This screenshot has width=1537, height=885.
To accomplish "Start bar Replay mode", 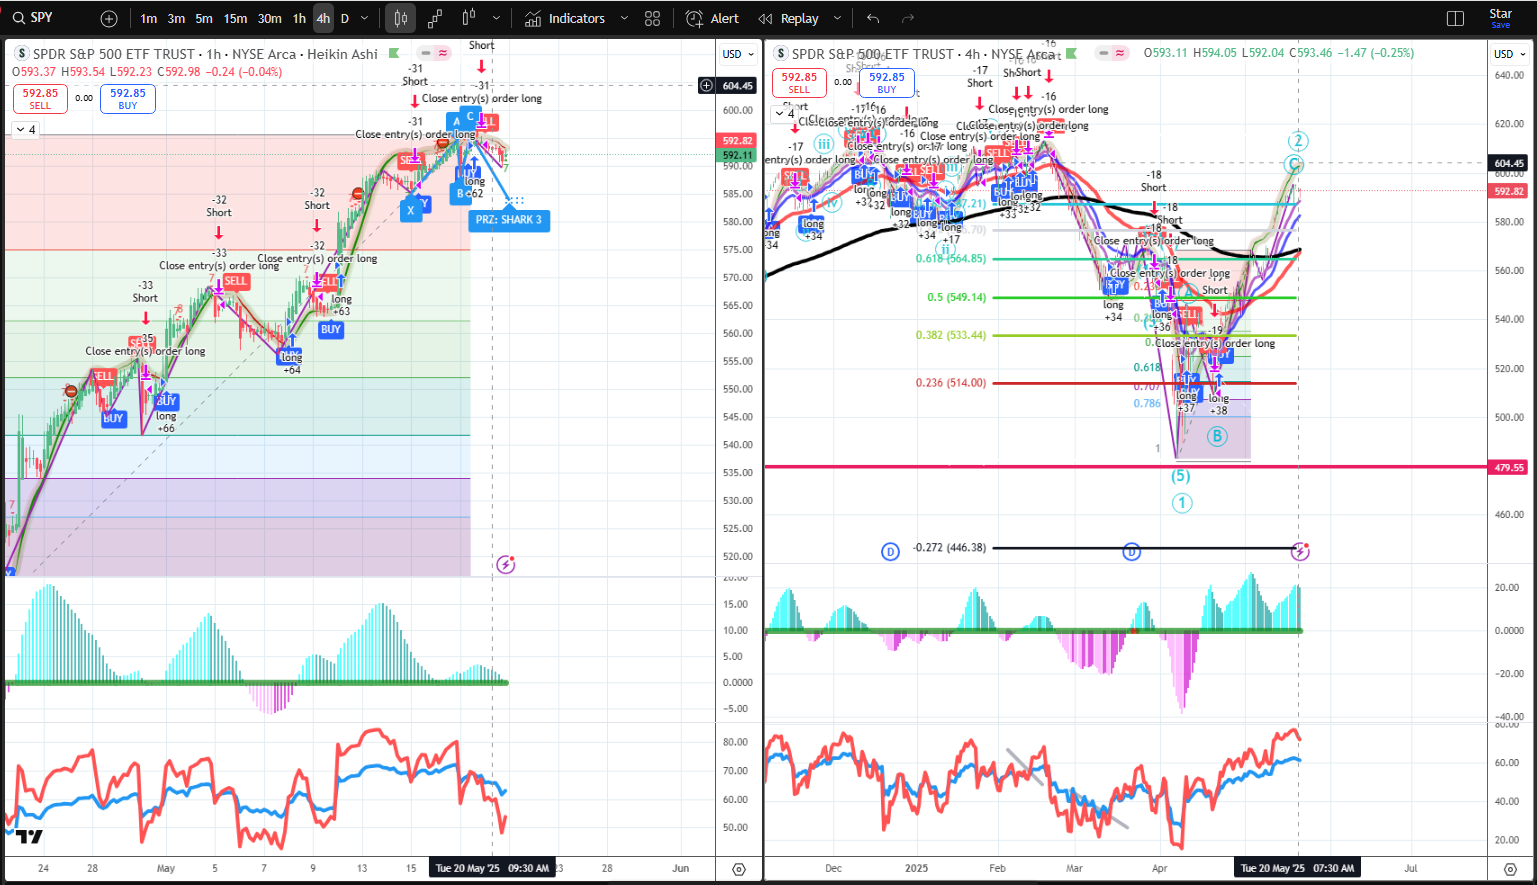I will 789,18.
